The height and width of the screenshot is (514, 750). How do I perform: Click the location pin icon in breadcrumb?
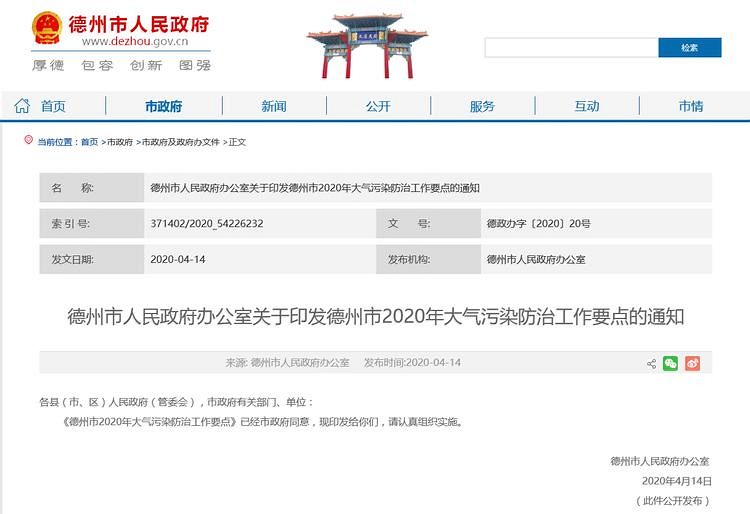pos(29,141)
